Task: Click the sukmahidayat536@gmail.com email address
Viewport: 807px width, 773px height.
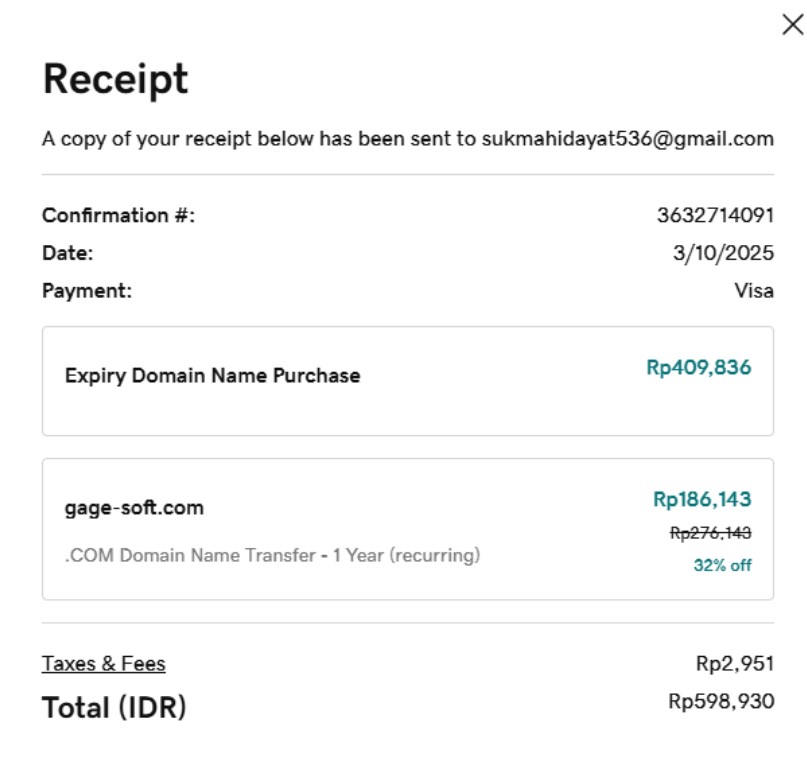Action: pos(627,139)
